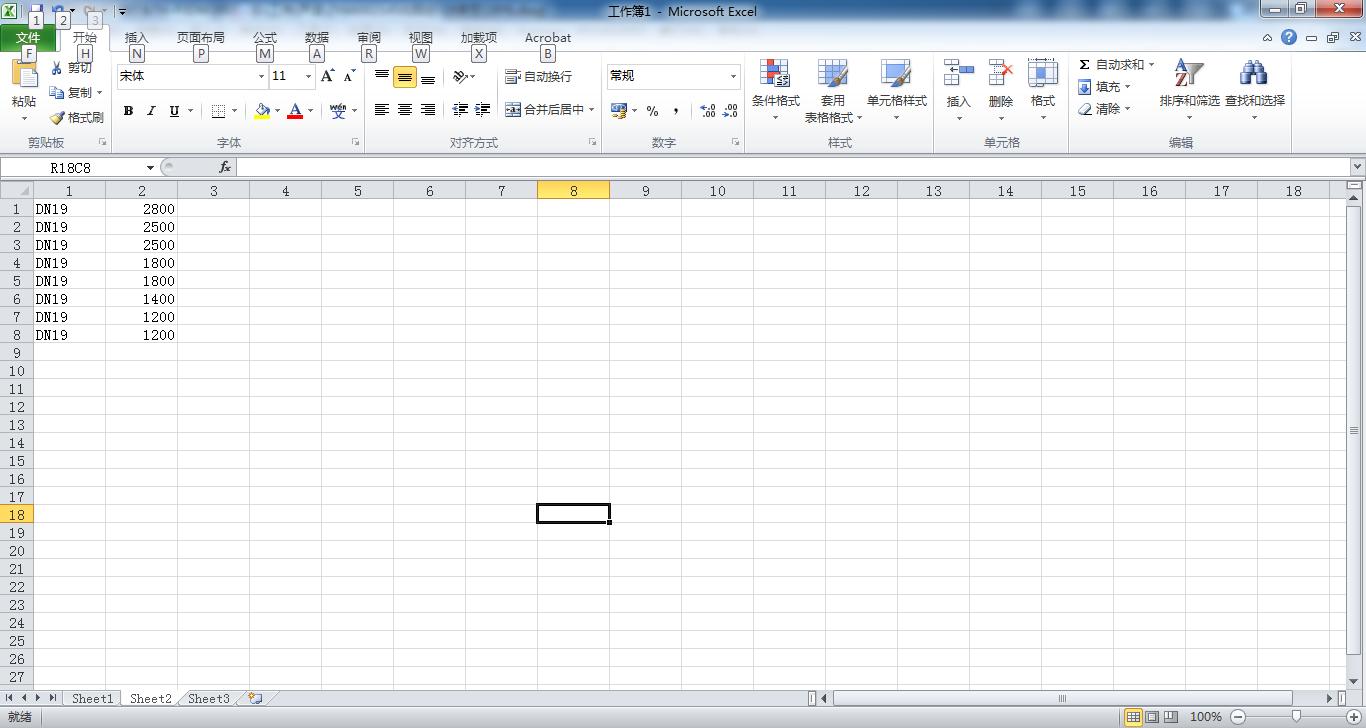Apply percent style to the cell

(652, 111)
